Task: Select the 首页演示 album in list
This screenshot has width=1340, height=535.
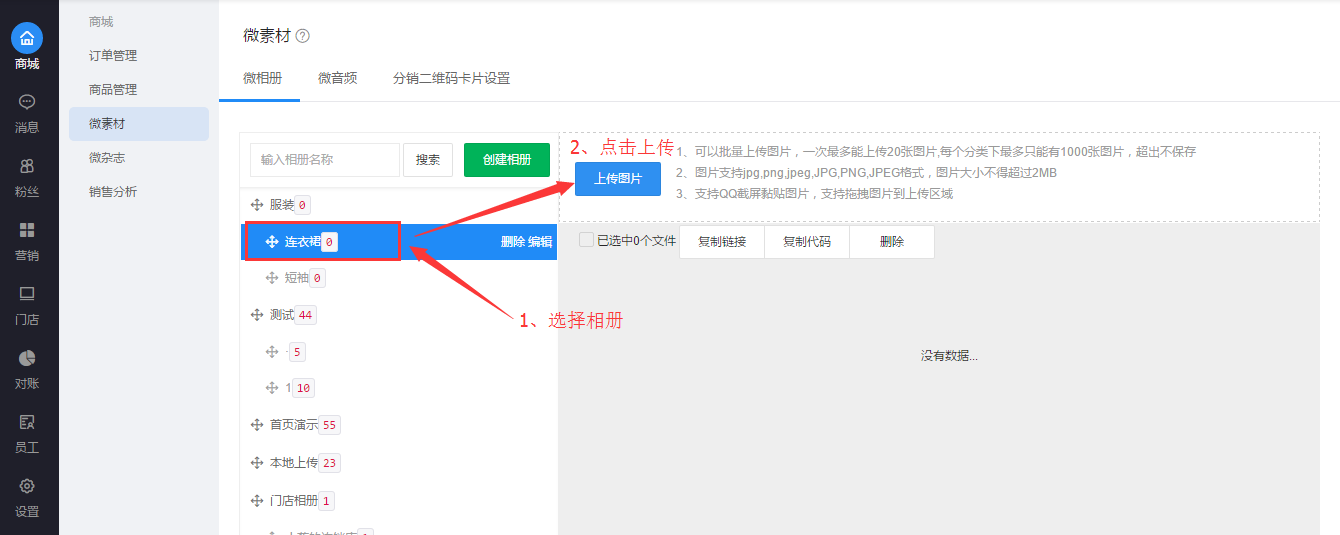Action: click(x=293, y=425)
